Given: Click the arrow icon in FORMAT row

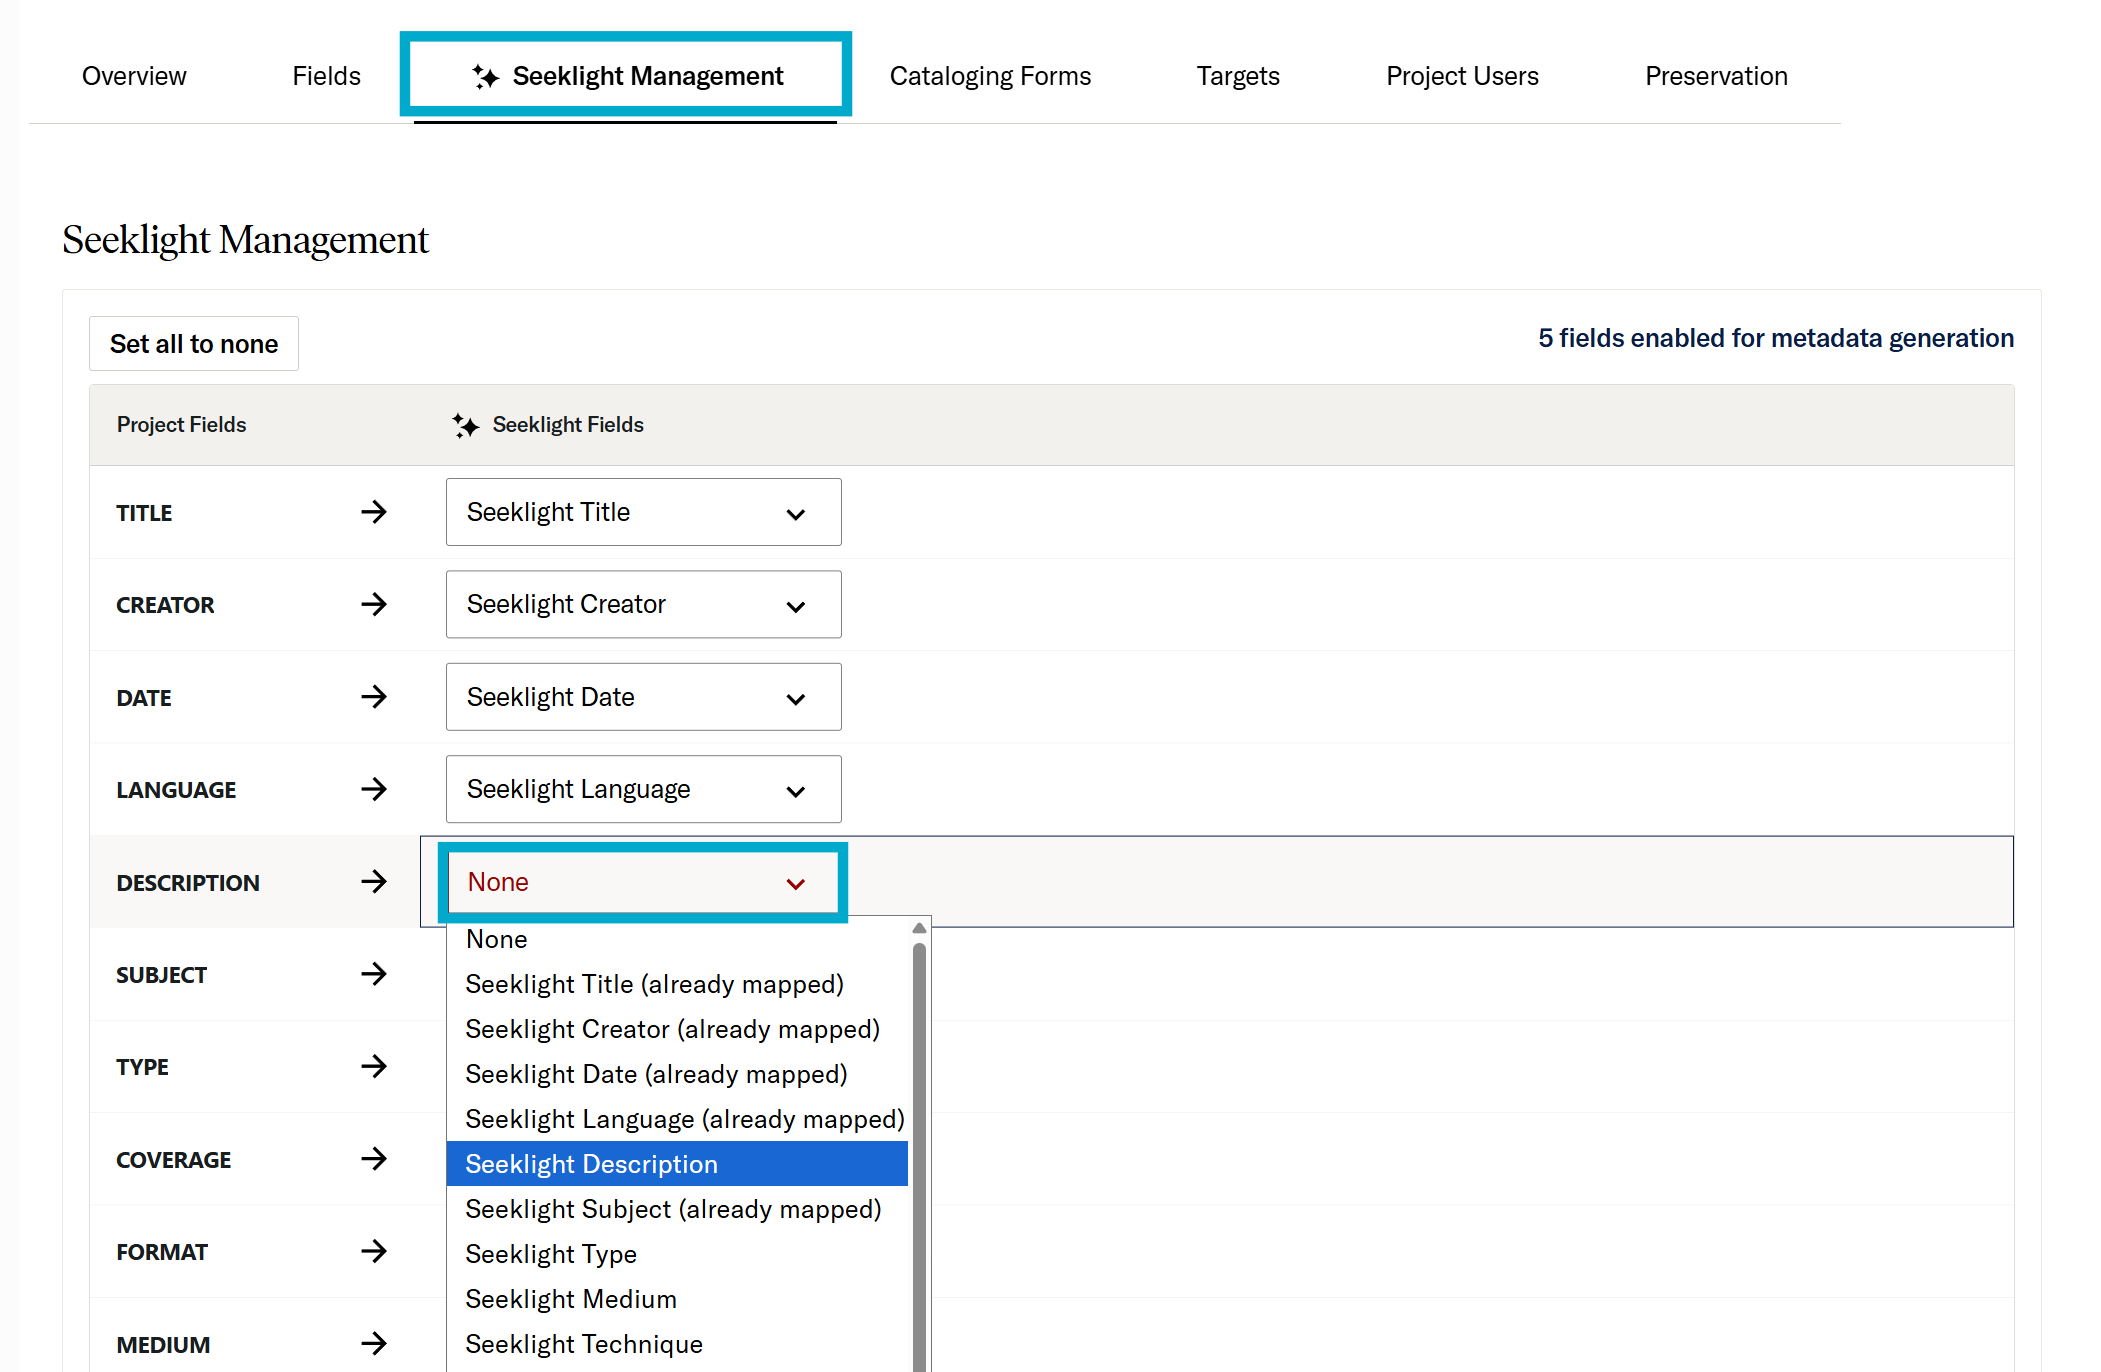Looking at the screenshot, I should (x=374, y=1251).
